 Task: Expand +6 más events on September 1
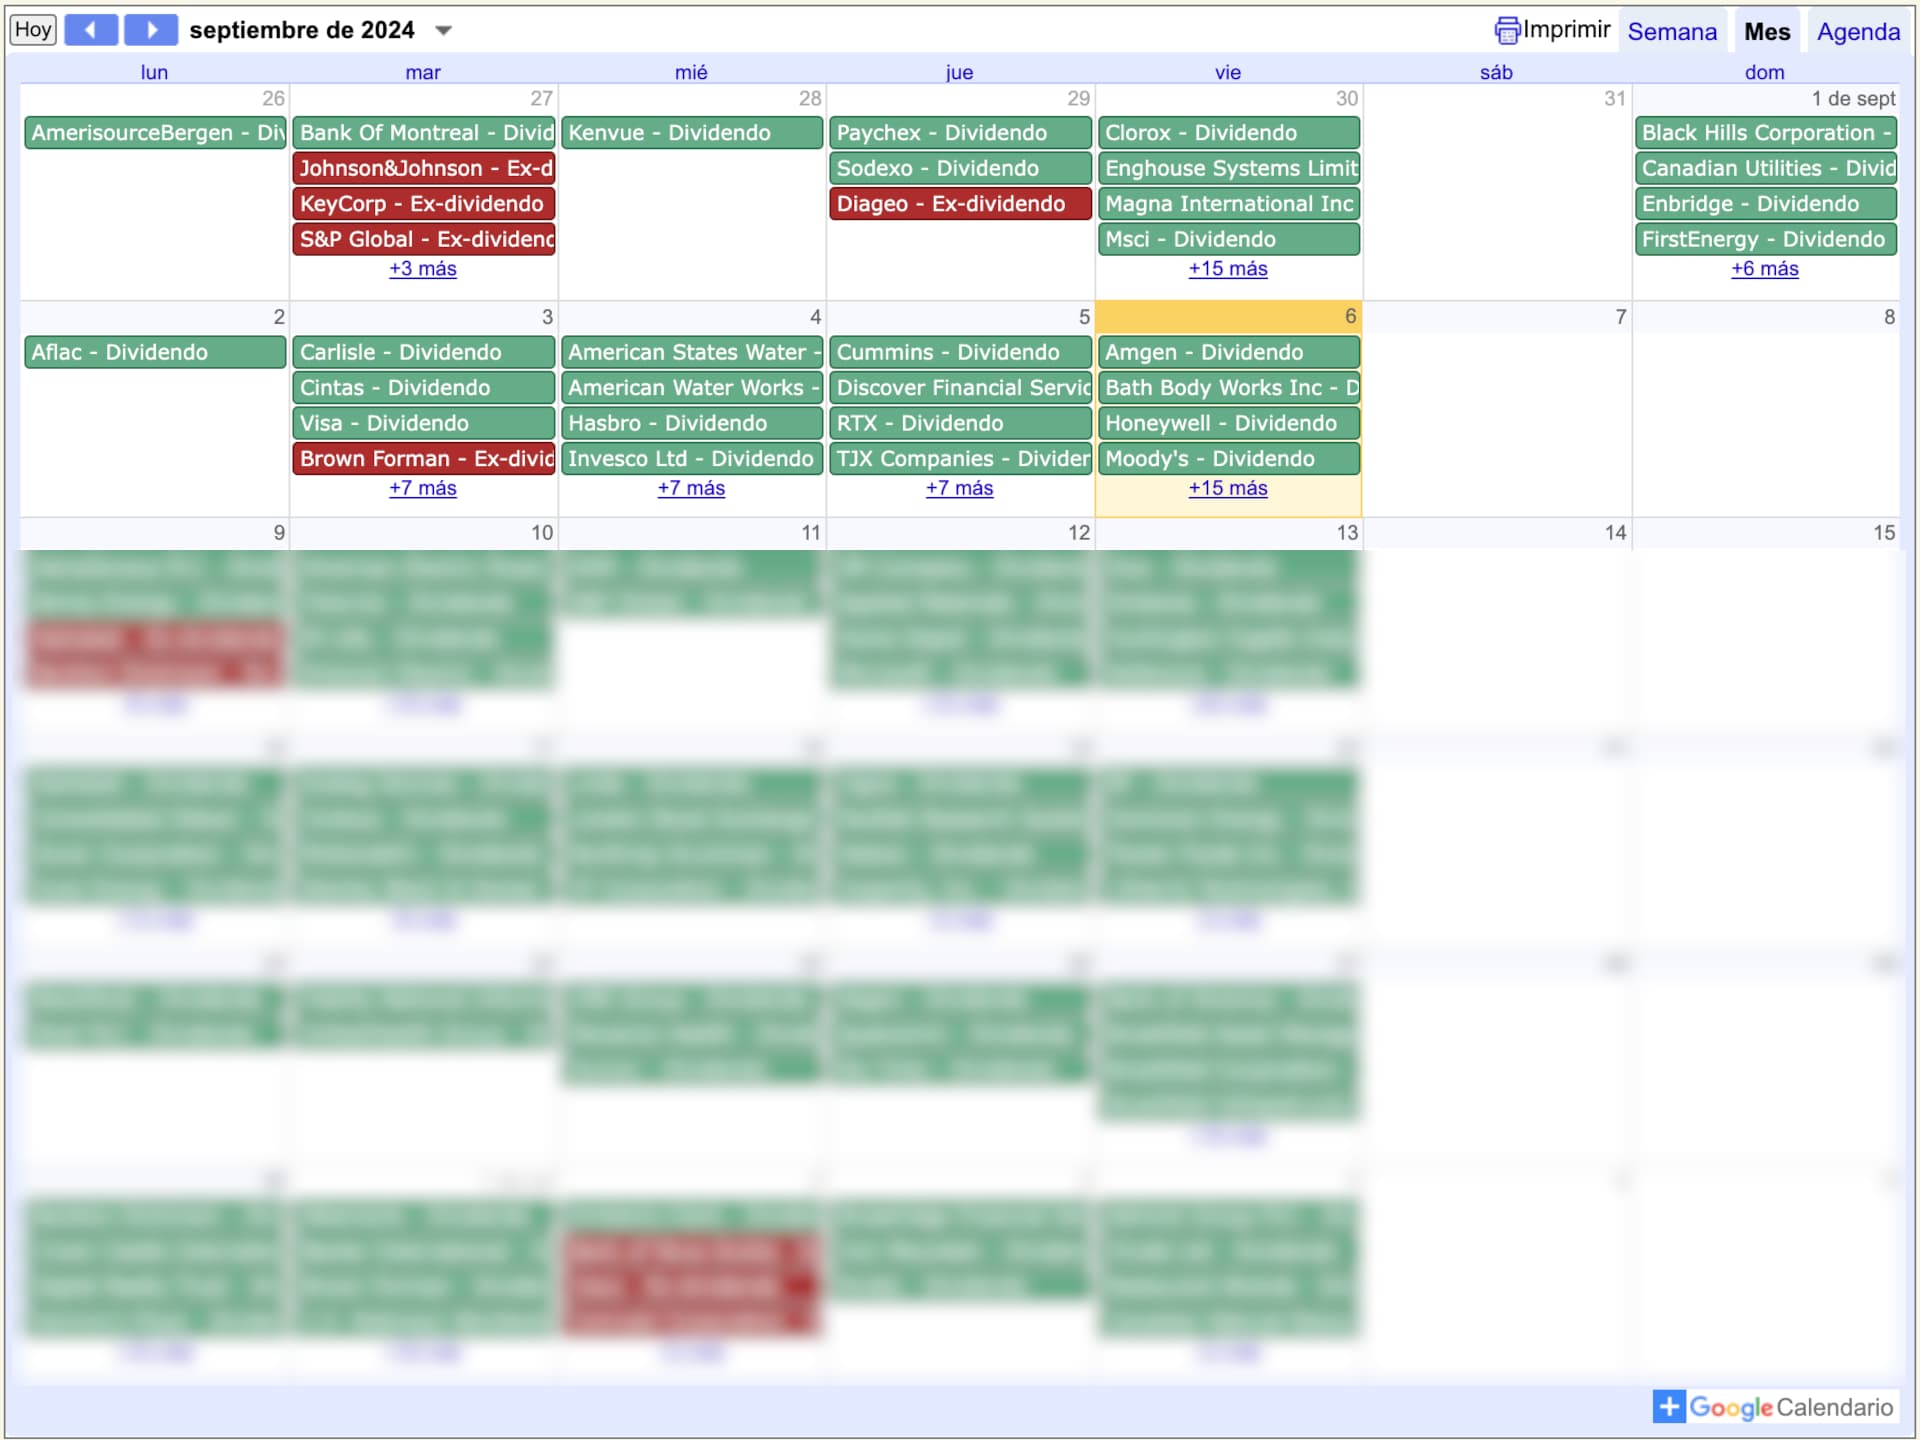[1765, 269]
